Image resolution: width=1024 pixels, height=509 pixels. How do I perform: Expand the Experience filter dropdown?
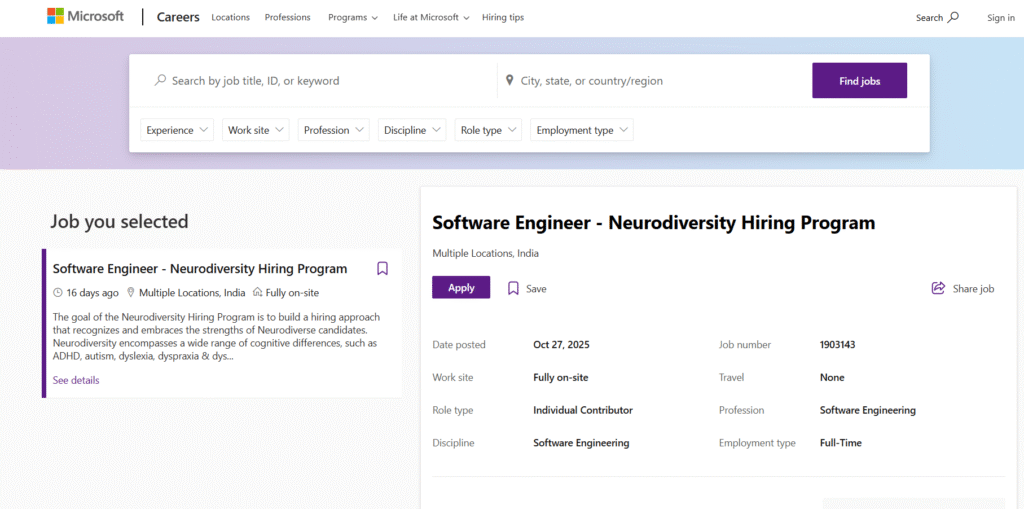[177, 130]
